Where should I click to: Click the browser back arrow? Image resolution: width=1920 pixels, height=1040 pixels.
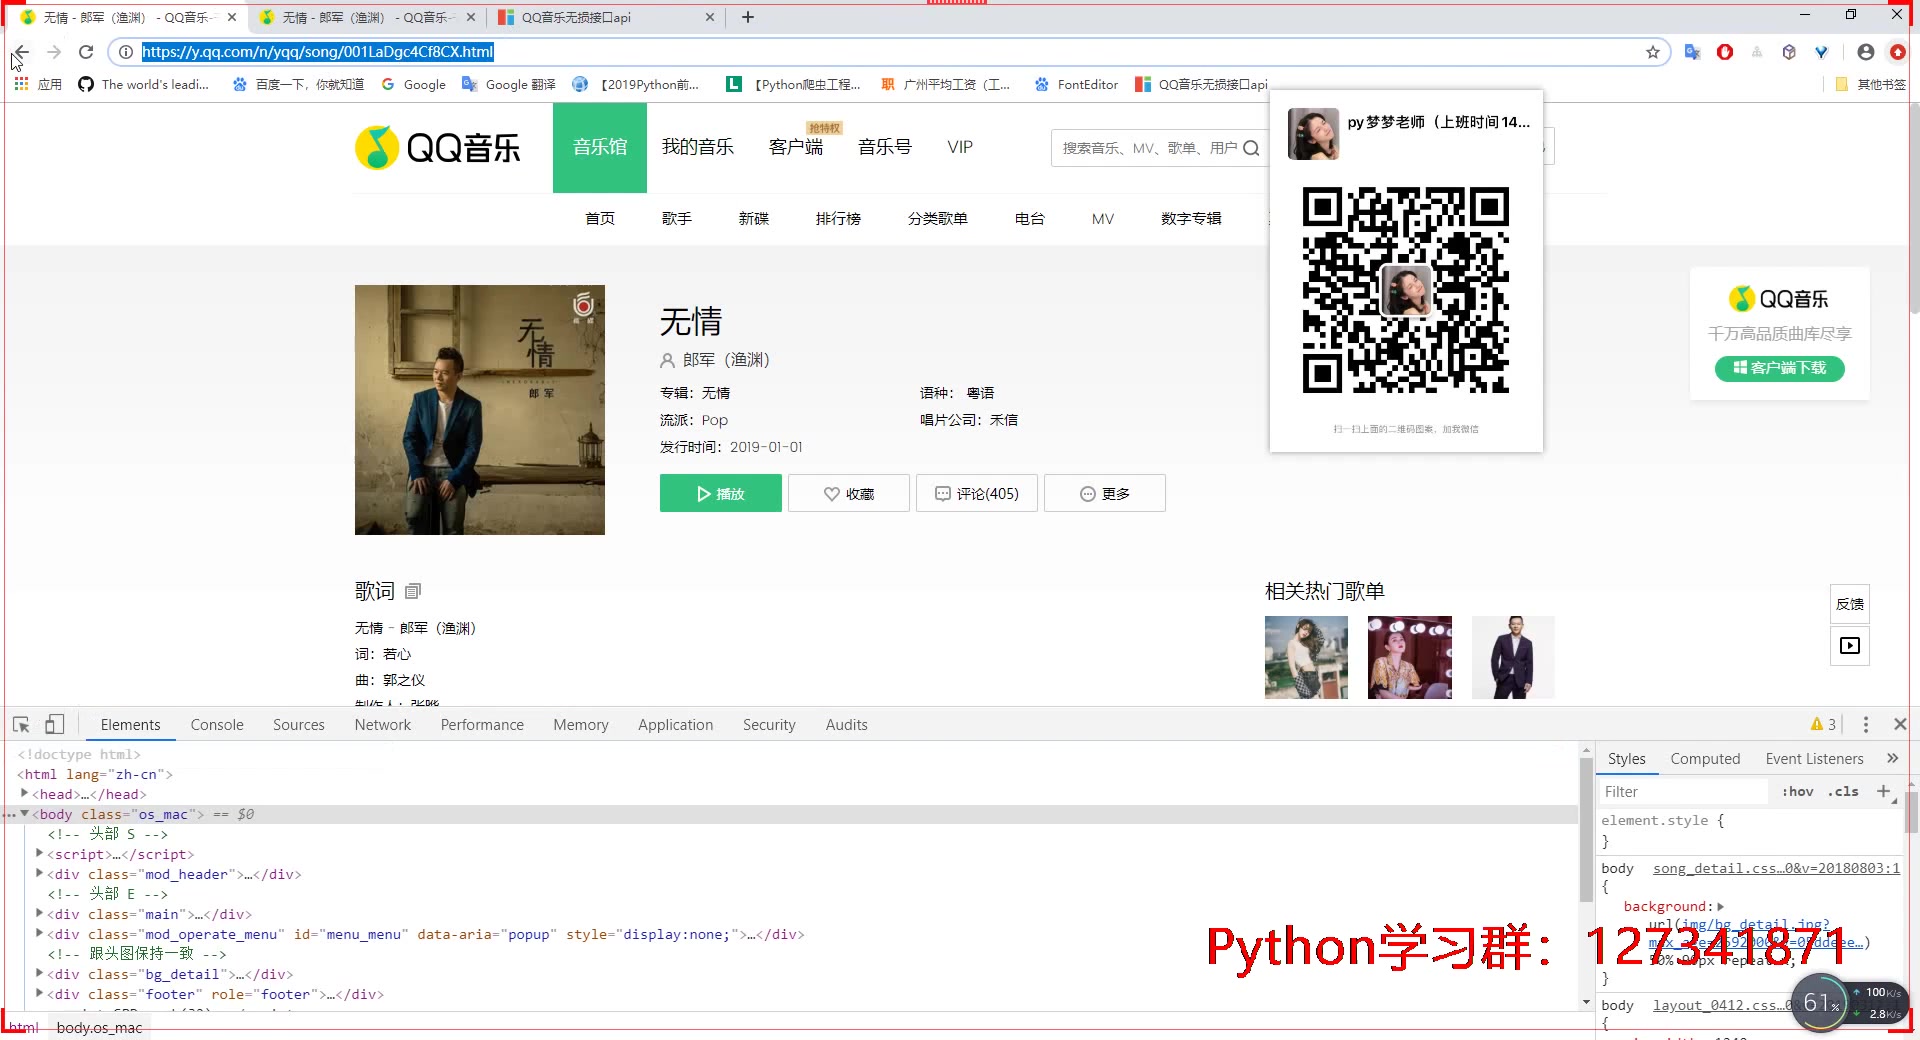pos(22,52)
